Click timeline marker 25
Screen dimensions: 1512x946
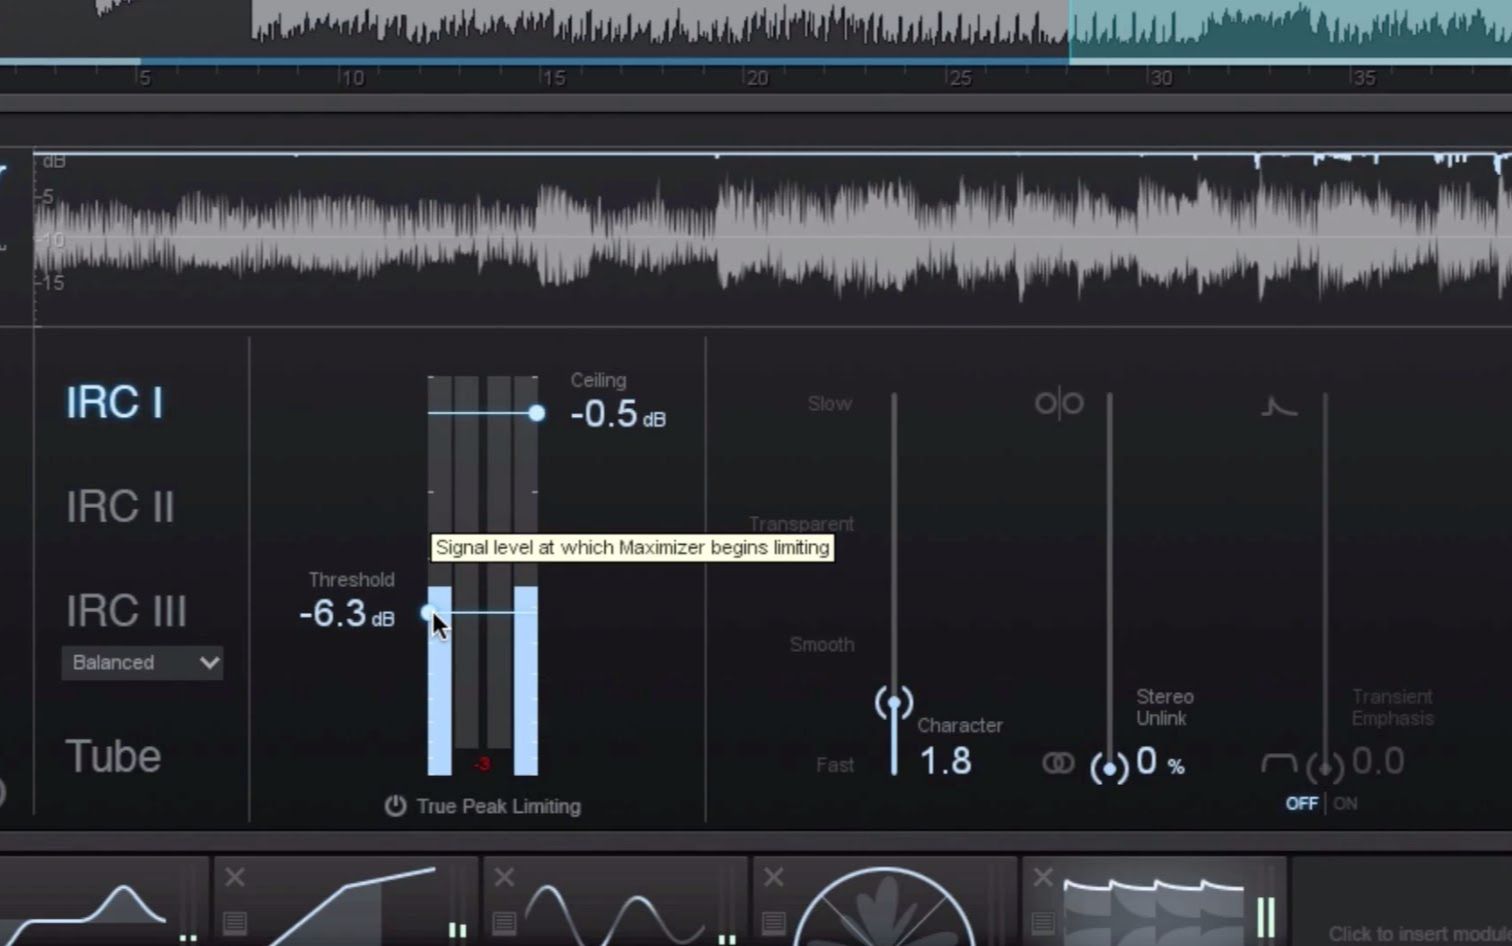pos(960,77)
